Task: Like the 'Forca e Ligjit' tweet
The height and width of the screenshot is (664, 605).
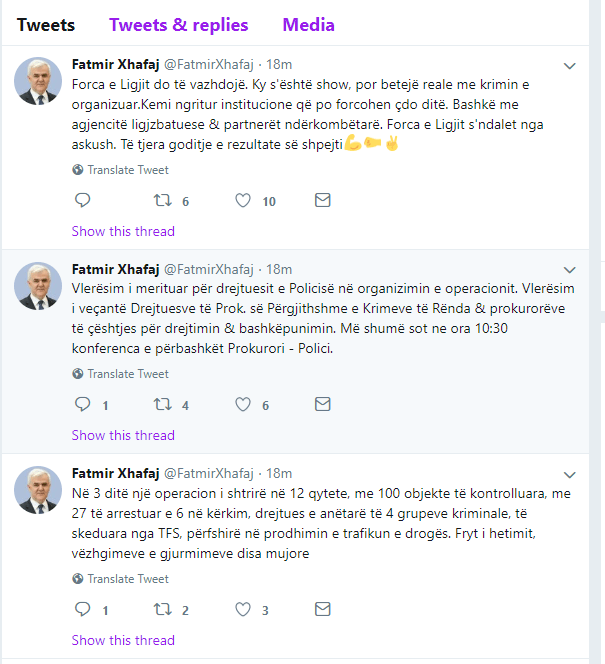Action: click(x=243, y=201)
